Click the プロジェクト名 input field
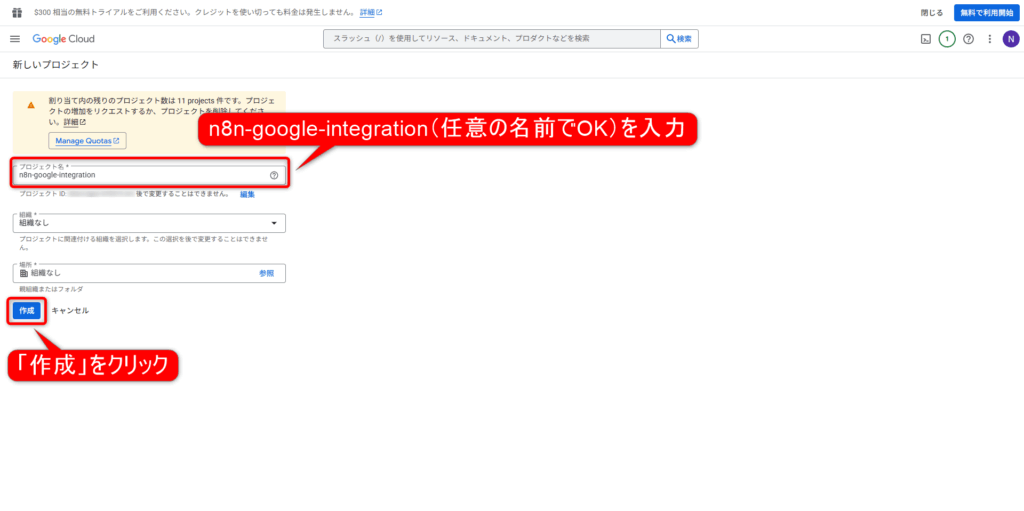This screenshot has height=511, width=1024. coord(140,175)
